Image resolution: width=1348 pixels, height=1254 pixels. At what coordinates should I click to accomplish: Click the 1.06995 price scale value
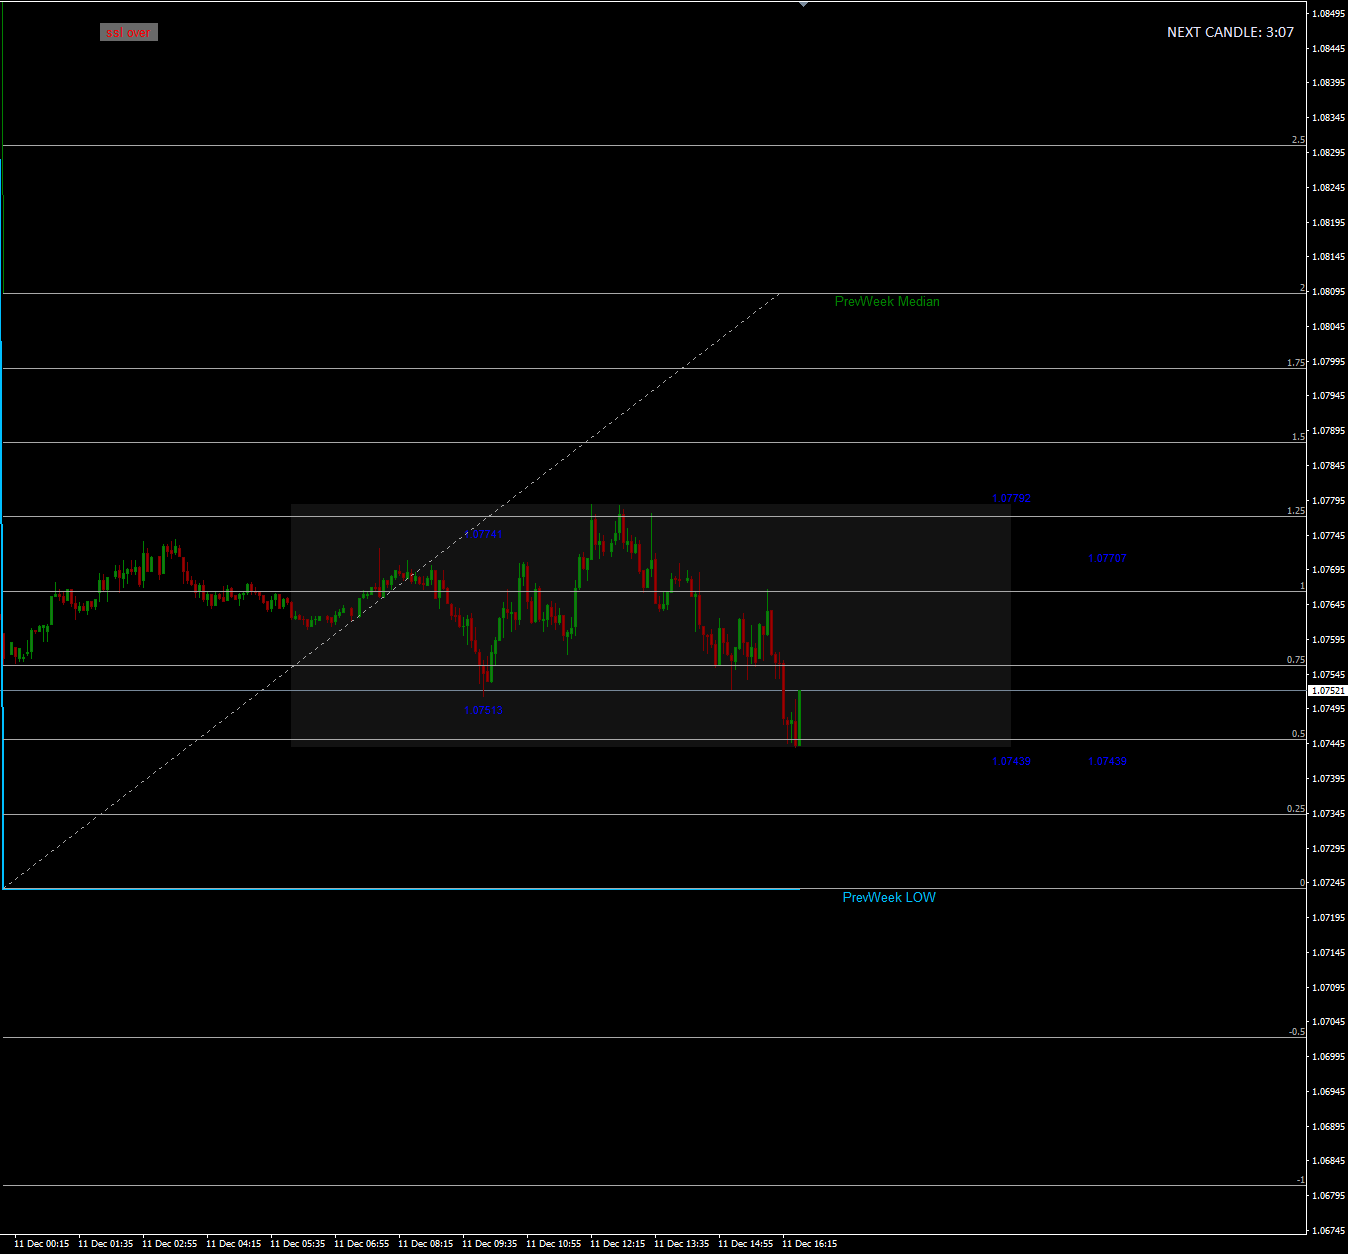pos(1327,1057)
